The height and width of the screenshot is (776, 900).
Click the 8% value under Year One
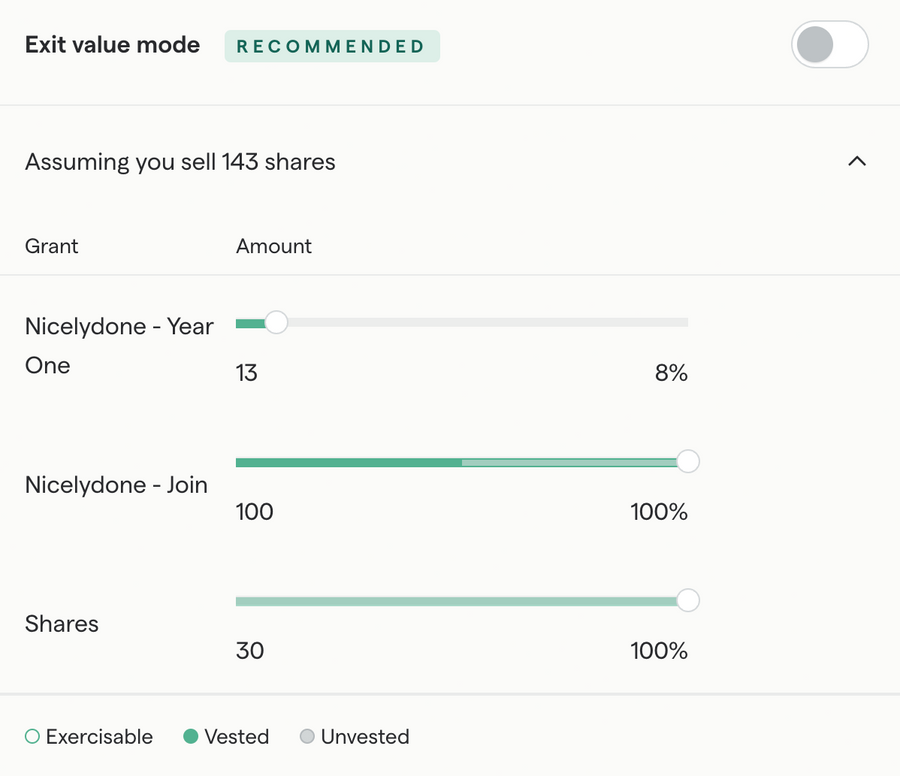point(671,373)
